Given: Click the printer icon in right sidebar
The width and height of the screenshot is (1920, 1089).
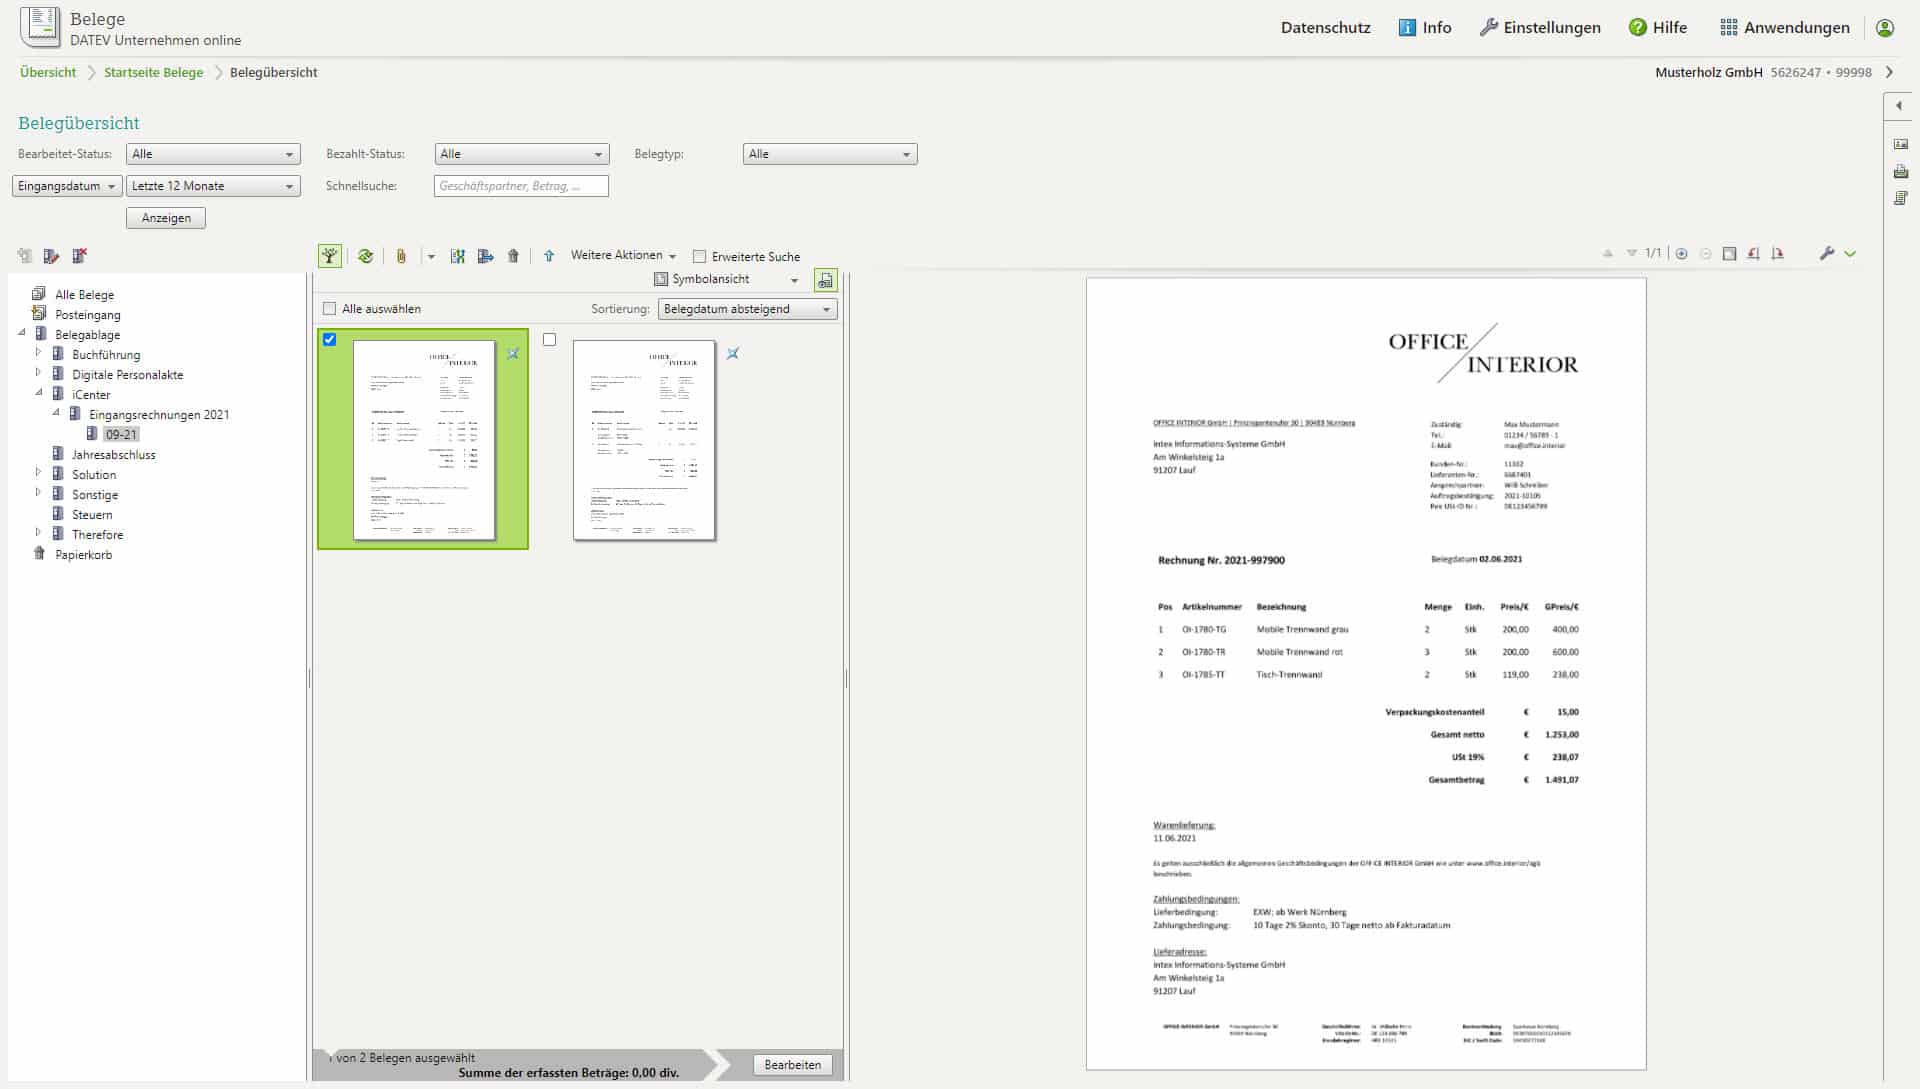Looking at the screenshot, I should (x=1900, y=172).
